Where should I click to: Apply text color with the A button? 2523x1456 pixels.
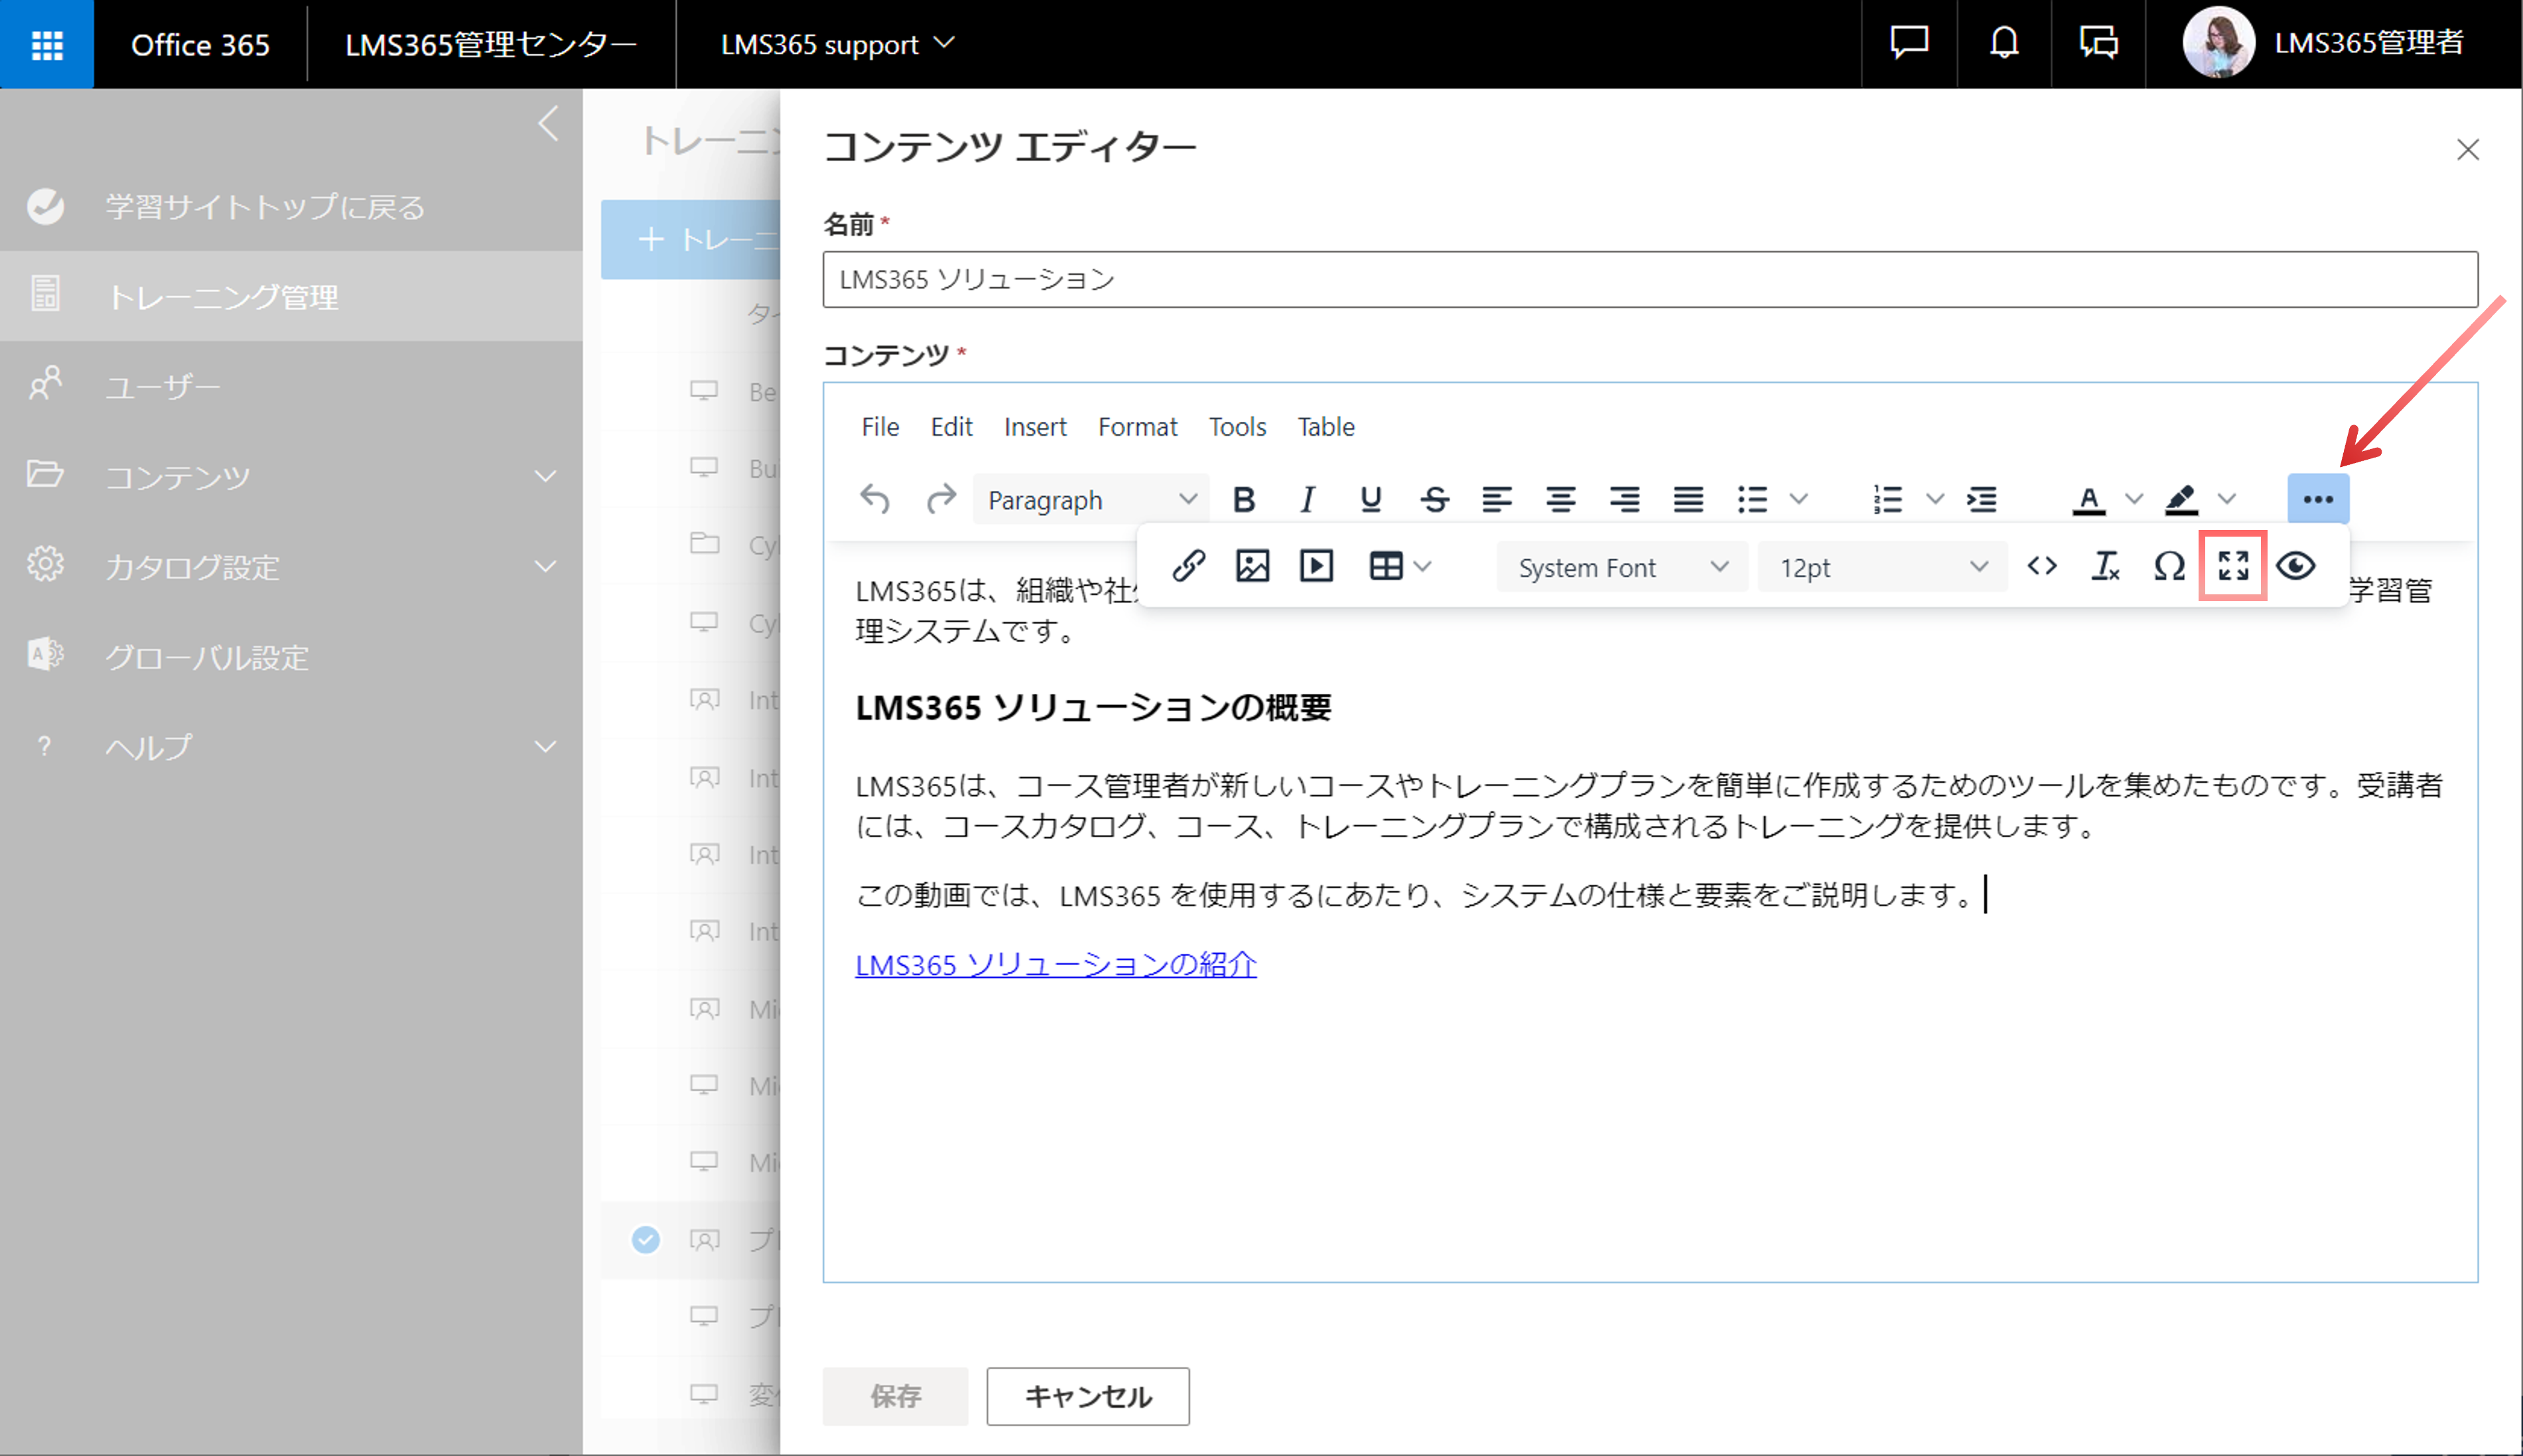2089,499
